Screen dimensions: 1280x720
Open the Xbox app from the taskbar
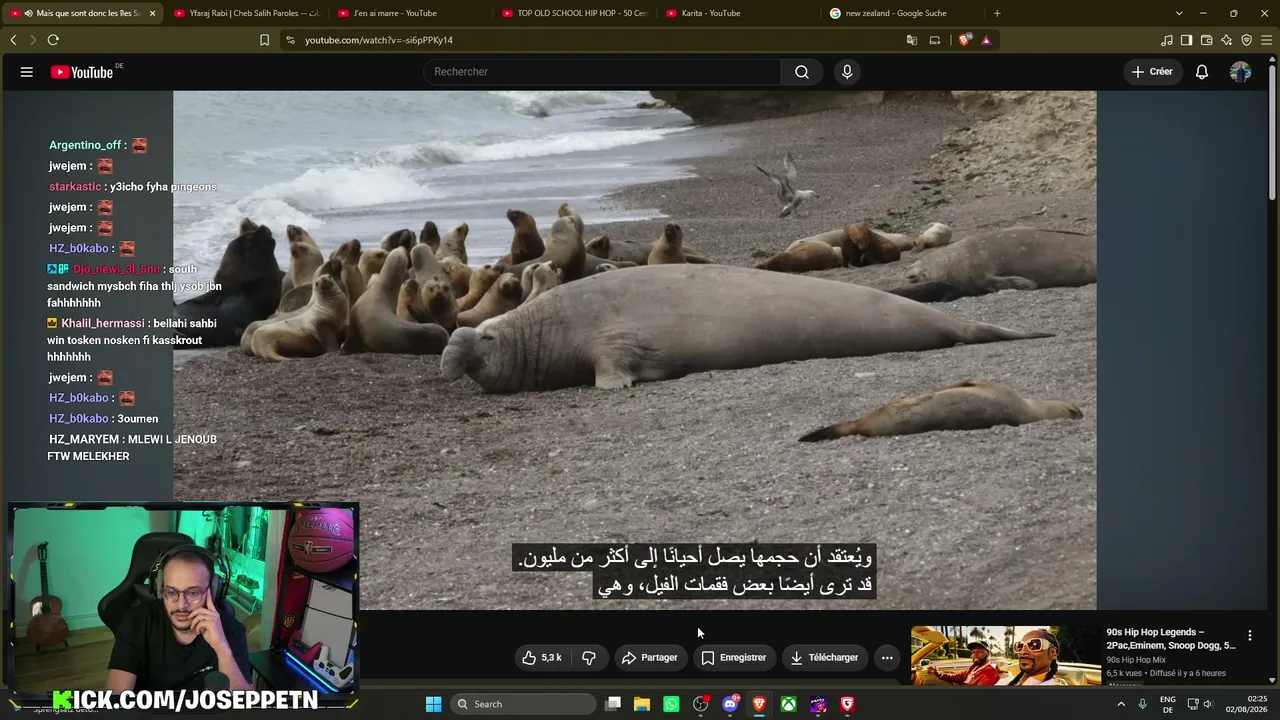click(789, 704)
